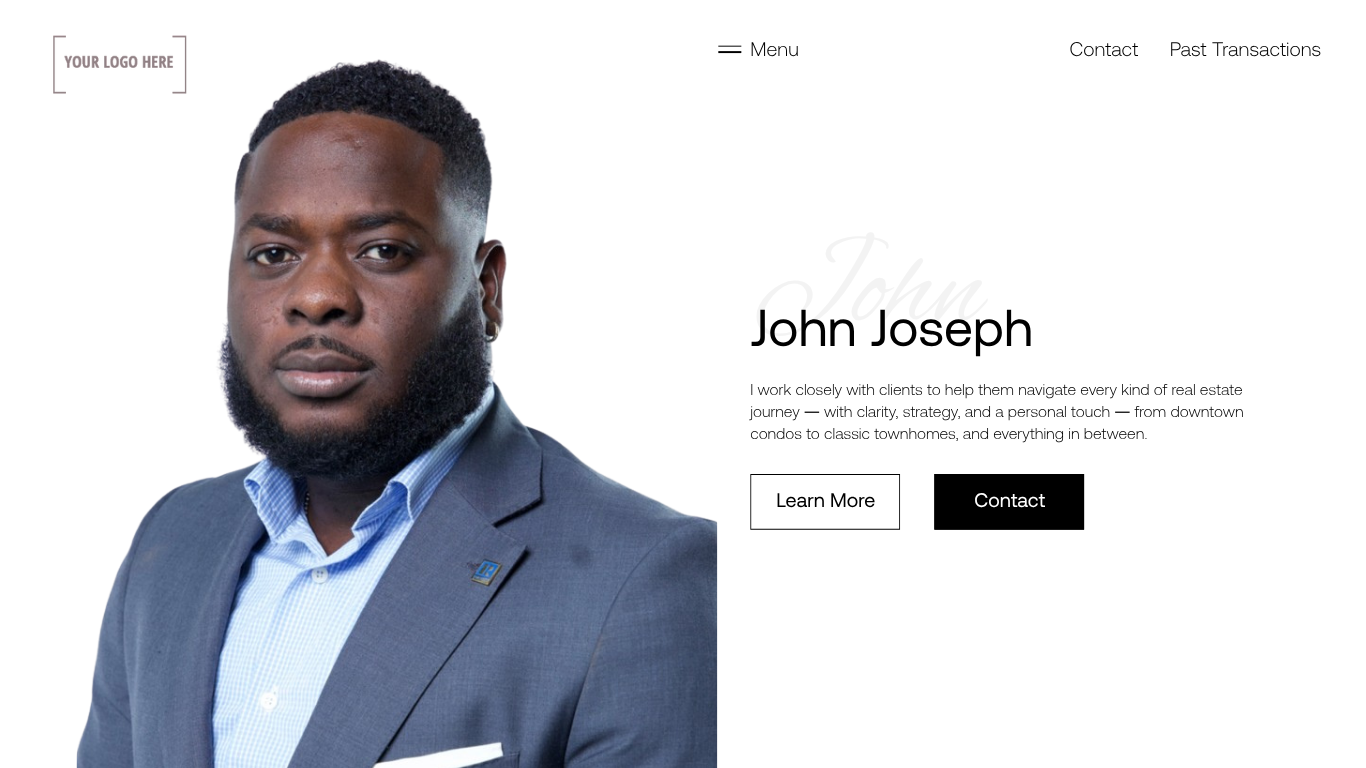Go to Past Transactions page

pyautogui.click(x=1245, y=49)
